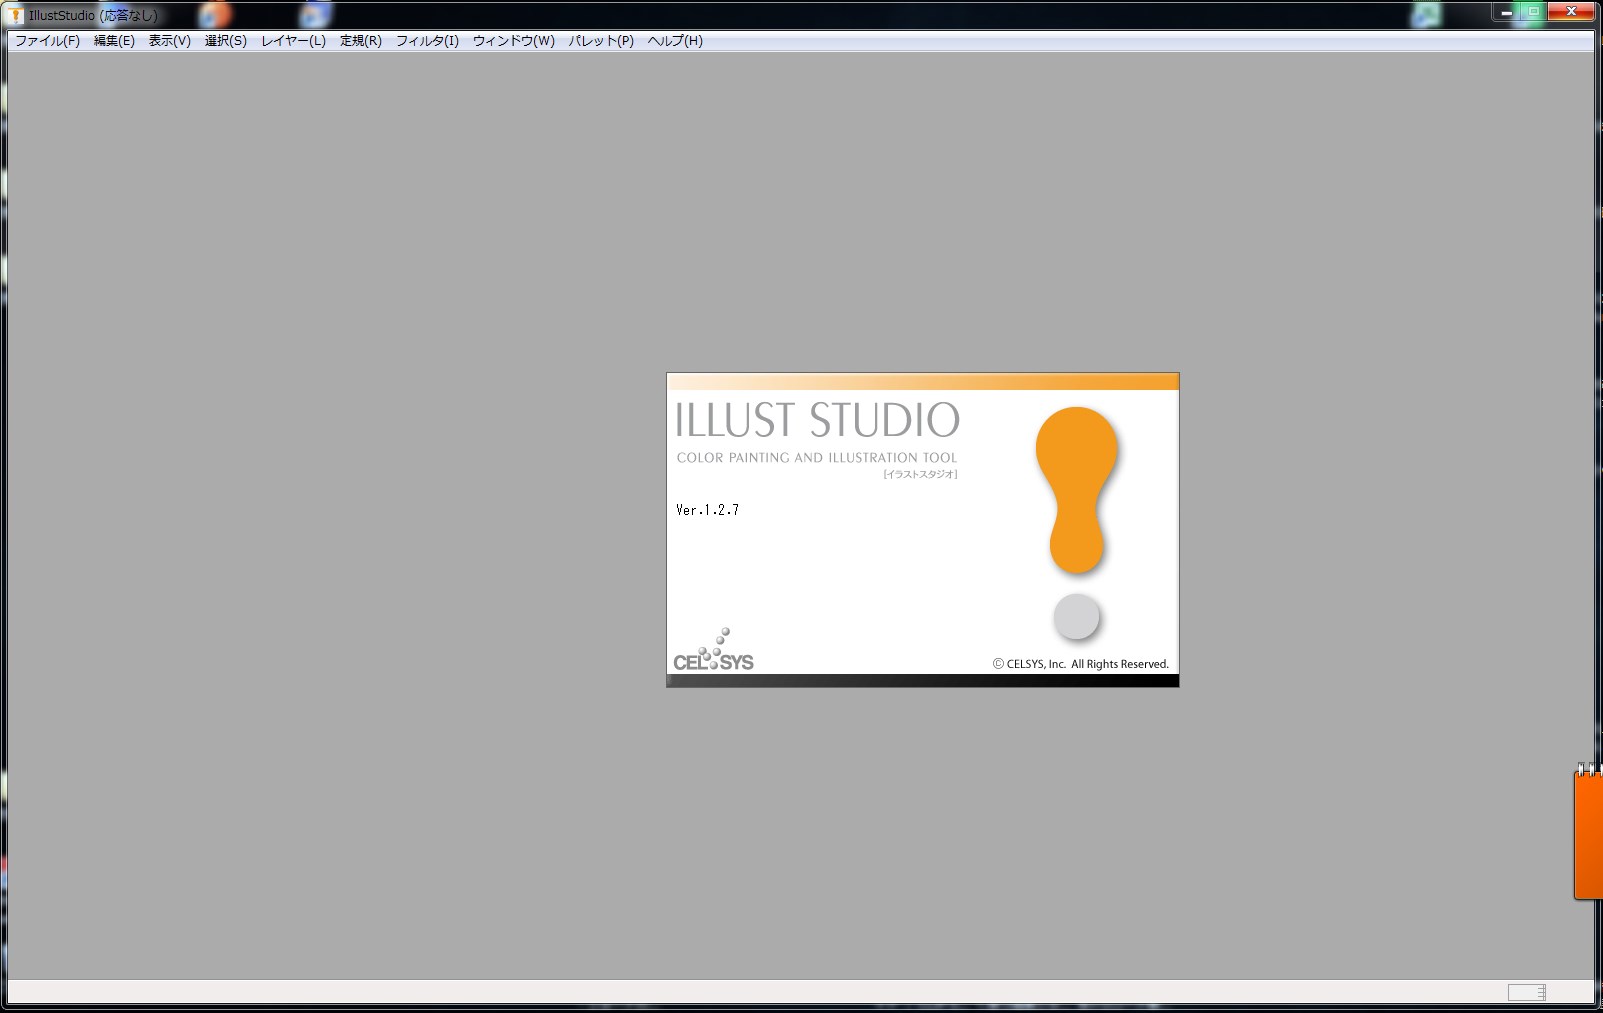Open the レイヤー(L) menu
Screen dimensions: 1603x1013
[293, 41]
